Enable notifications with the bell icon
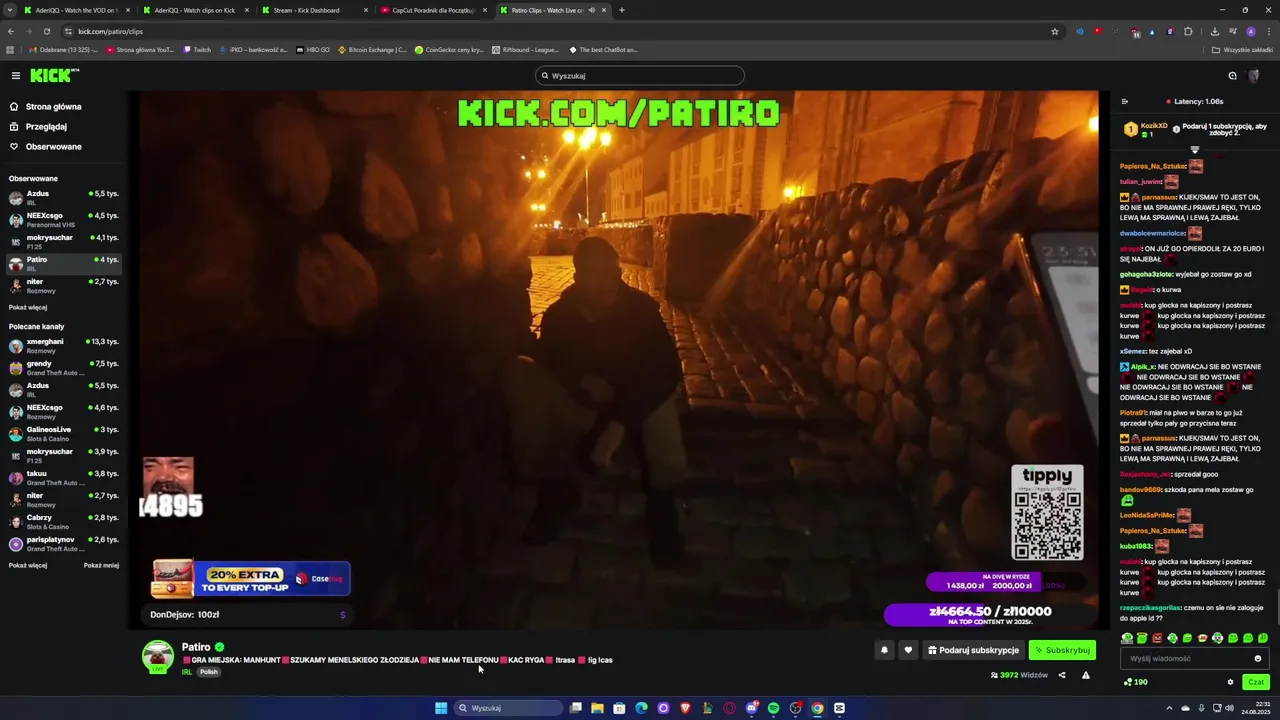This screenshot has width=1280, height=720. point(884,650)
